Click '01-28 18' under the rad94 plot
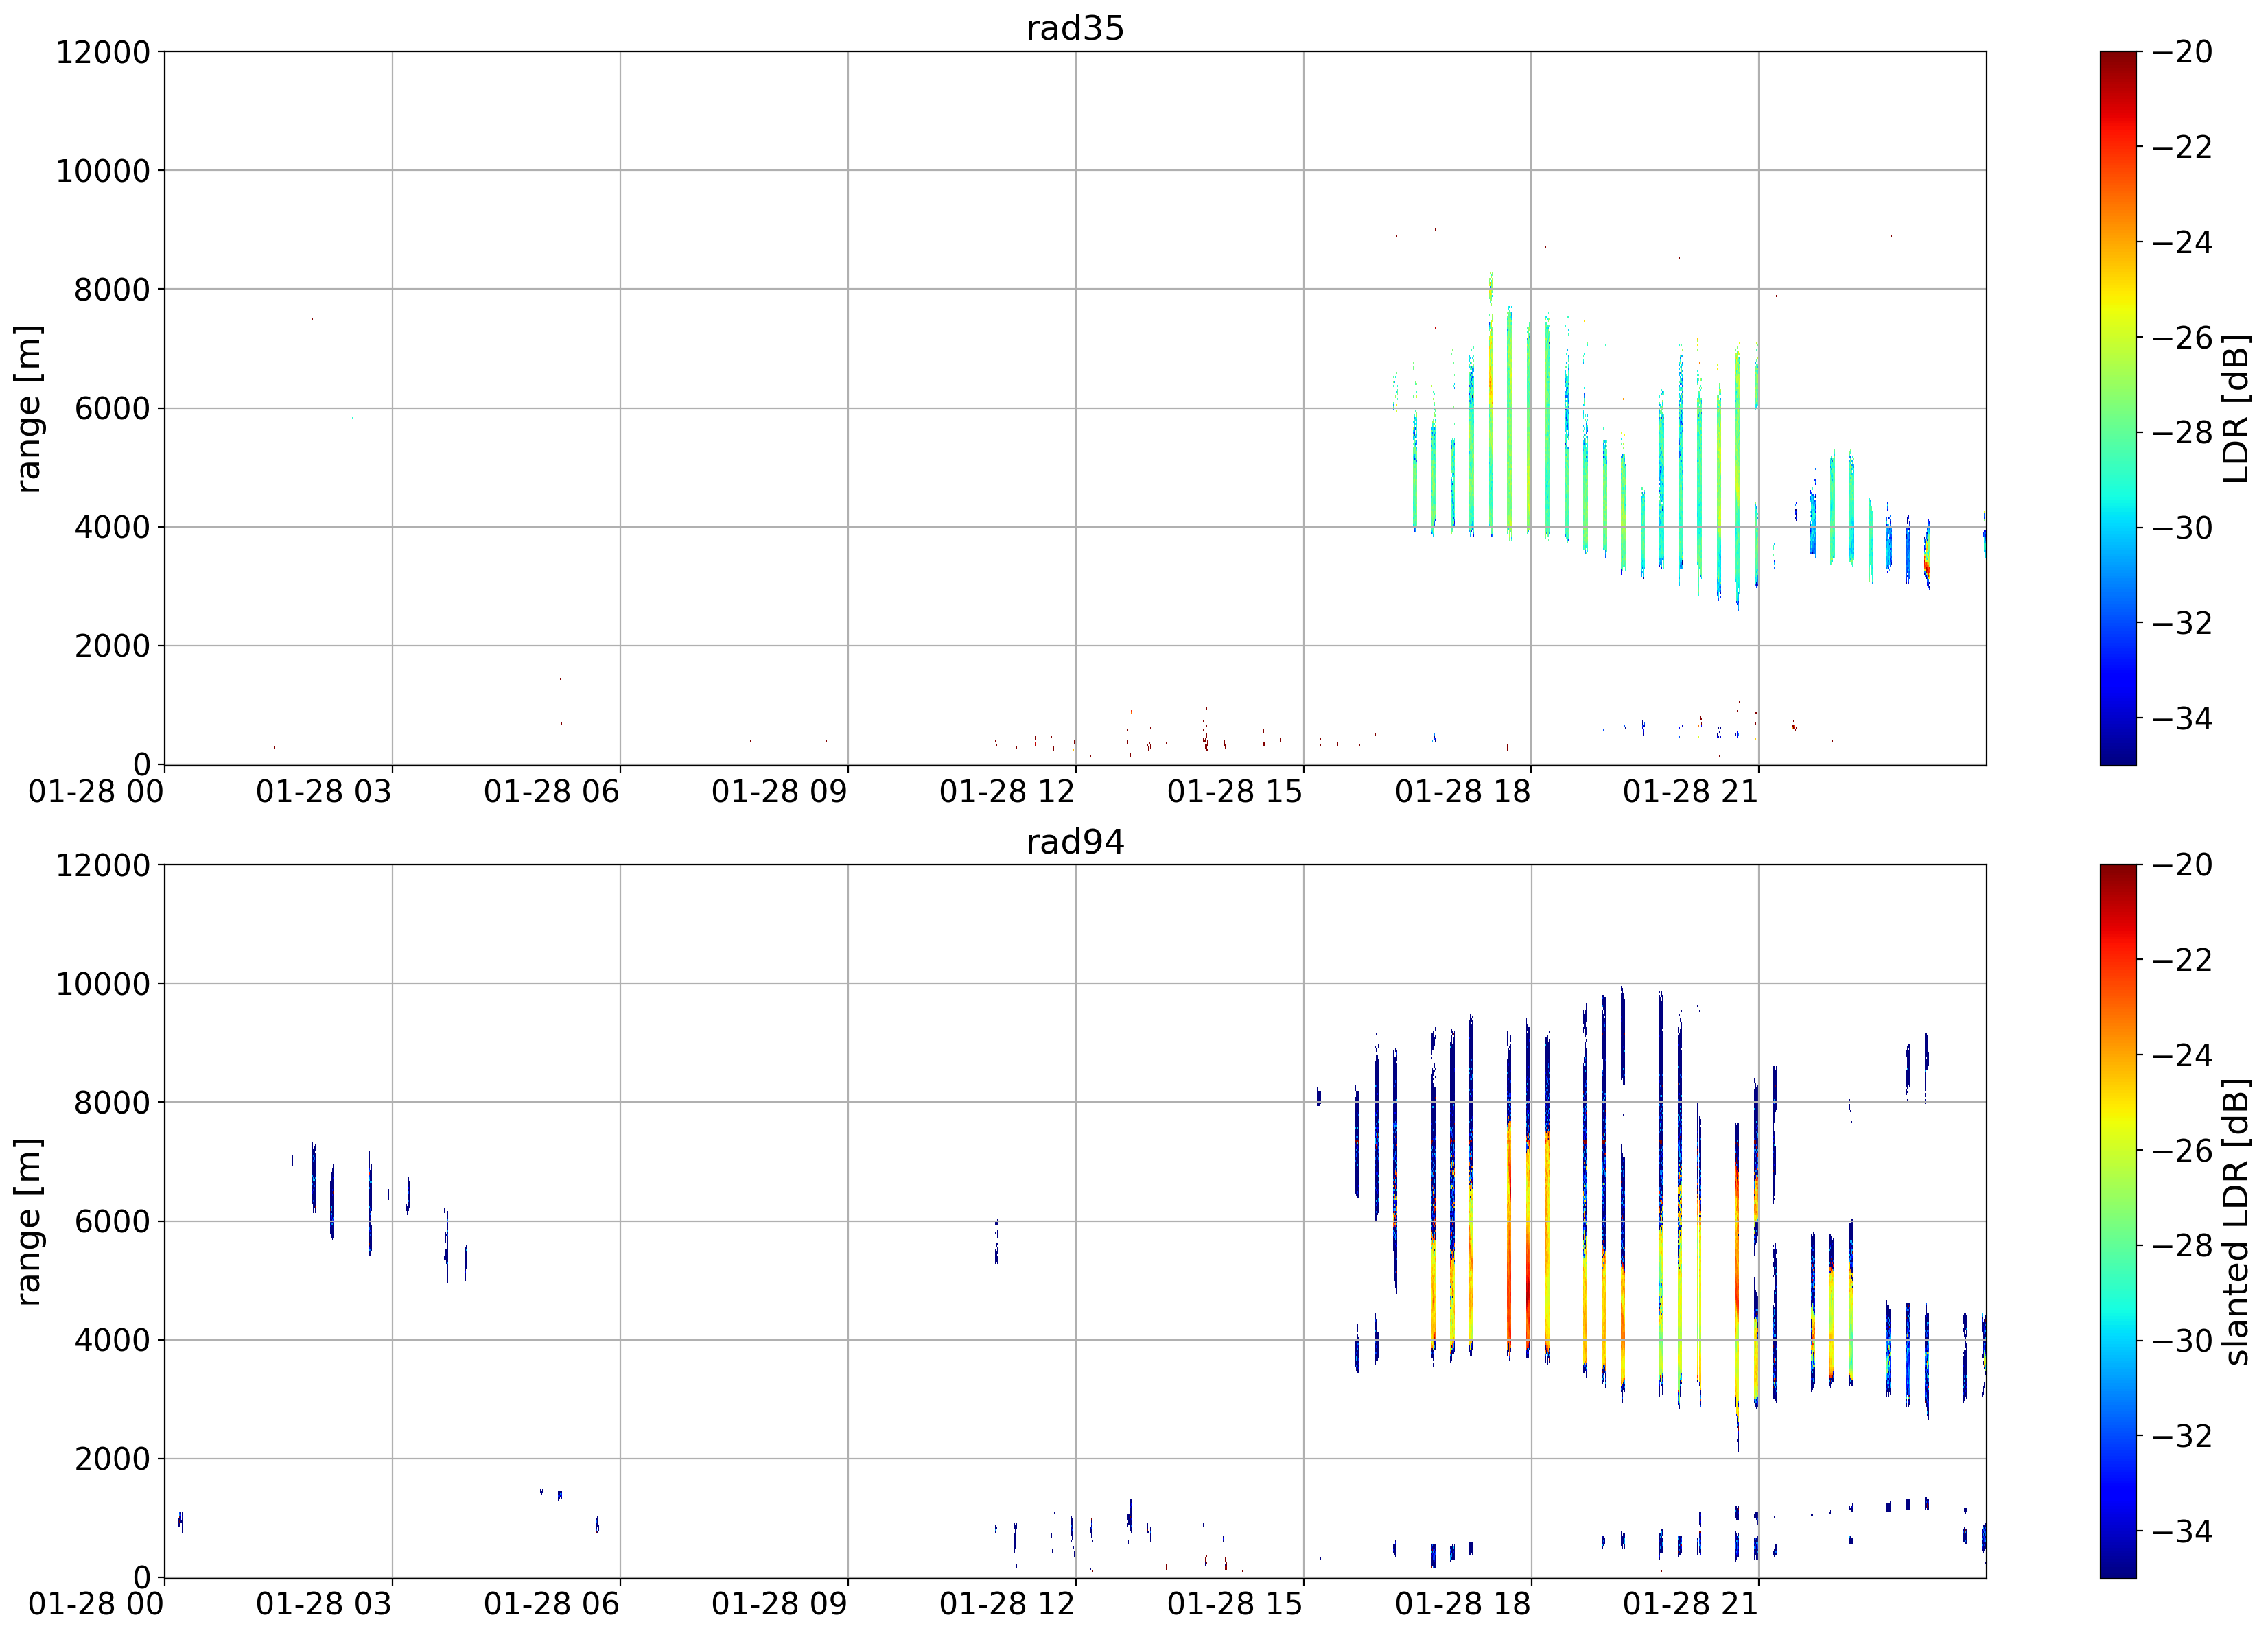Screen dimensions: 2268x1635 (x=1463, y=1605)
